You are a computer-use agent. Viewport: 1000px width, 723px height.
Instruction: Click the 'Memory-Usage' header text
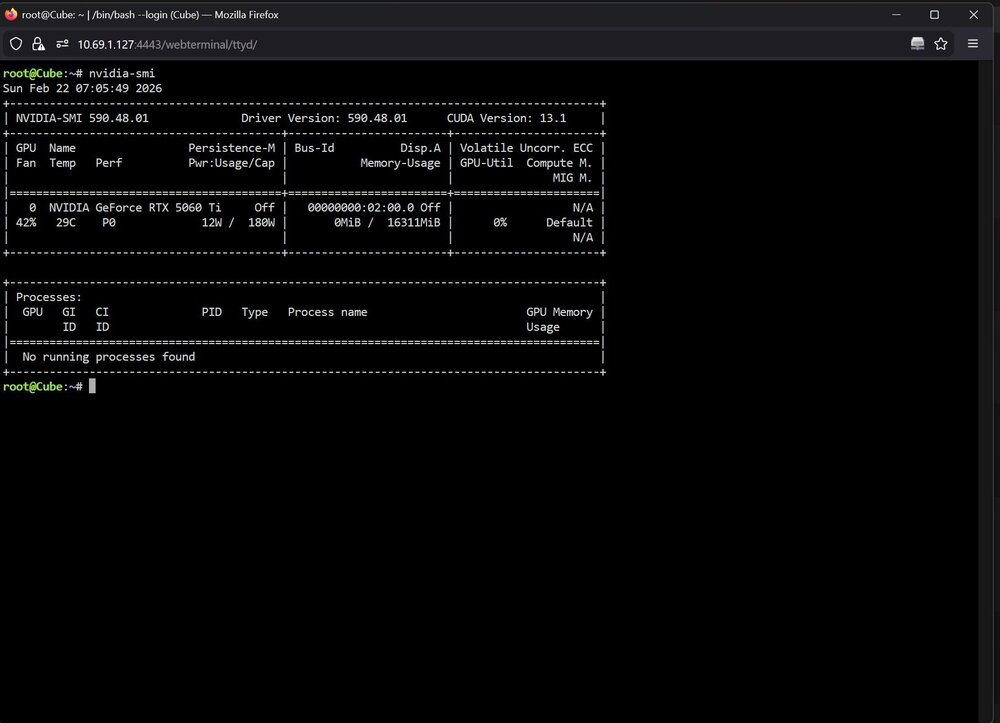(x=400, y=163)
